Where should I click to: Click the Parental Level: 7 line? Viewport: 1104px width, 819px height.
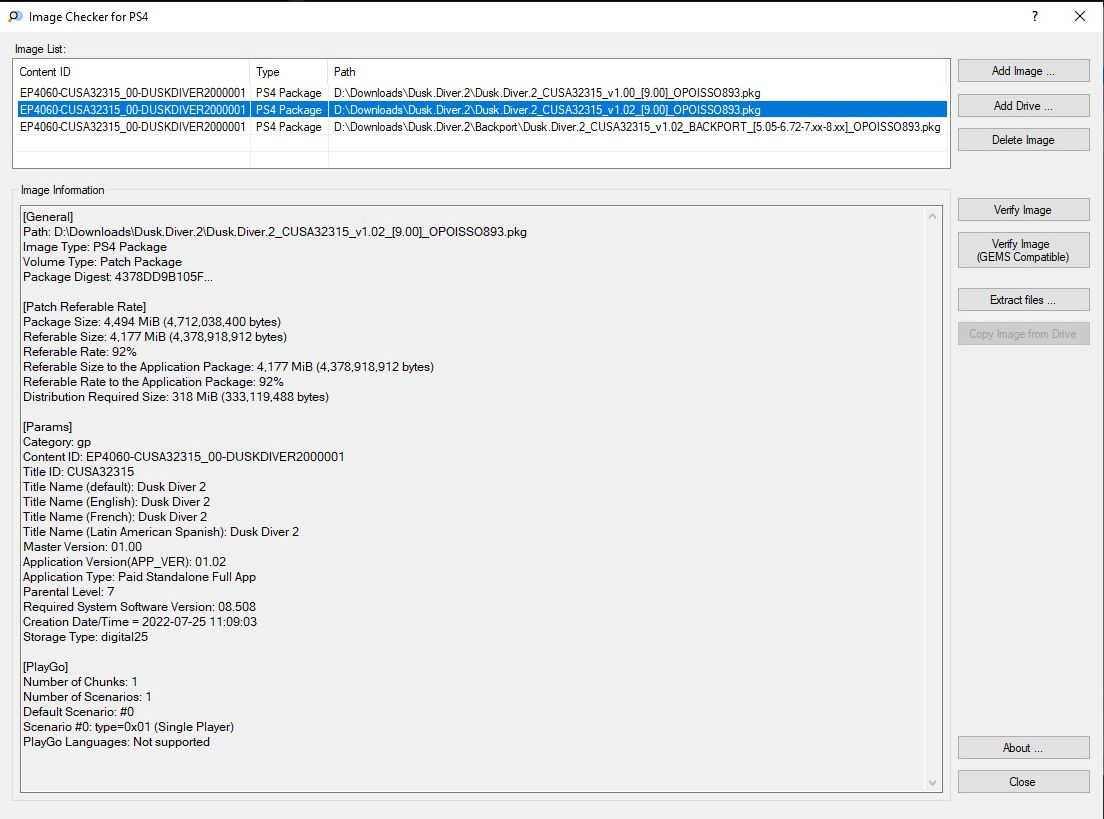click(x=68, y=592)
